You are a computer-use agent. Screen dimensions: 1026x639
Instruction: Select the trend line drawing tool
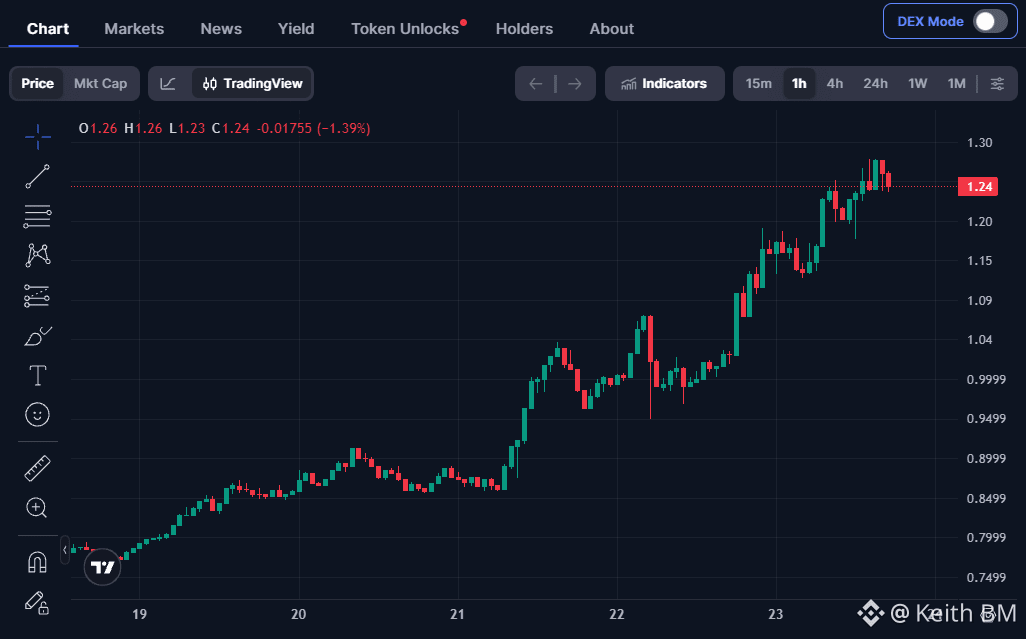(37, 177)
